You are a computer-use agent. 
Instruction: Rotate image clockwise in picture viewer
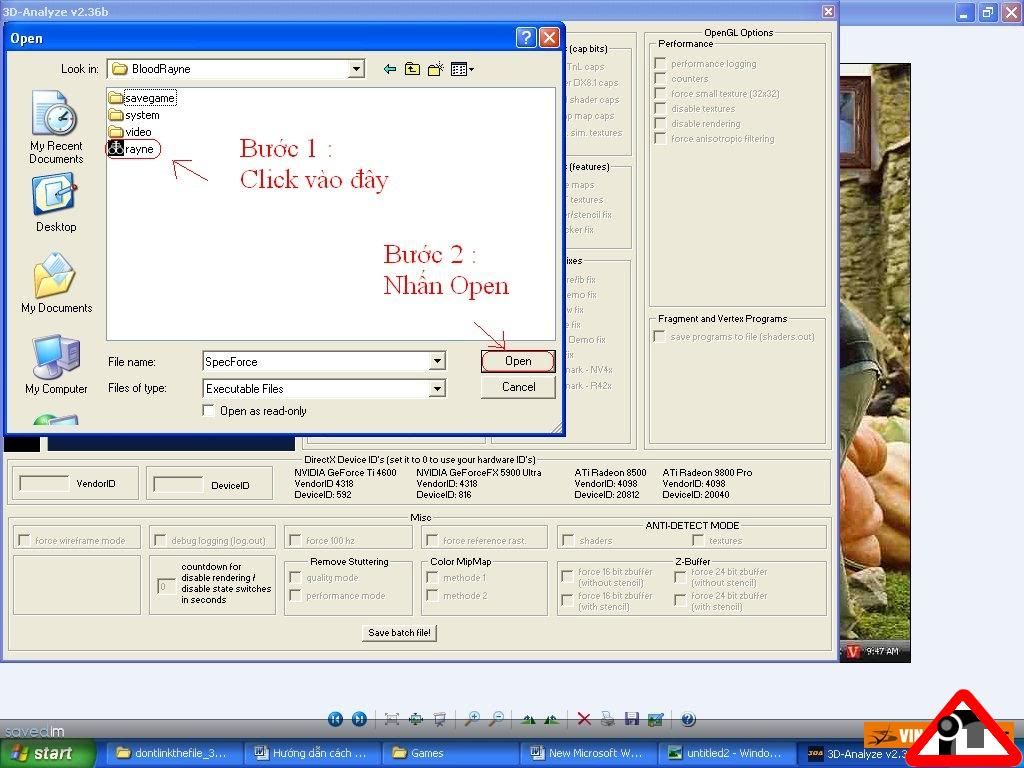pos(528,719)
